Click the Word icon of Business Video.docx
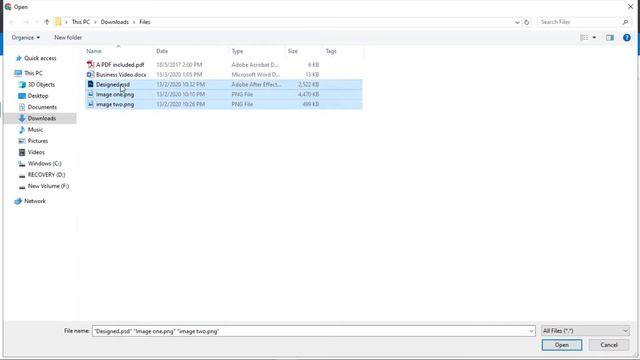 [90, 75]
